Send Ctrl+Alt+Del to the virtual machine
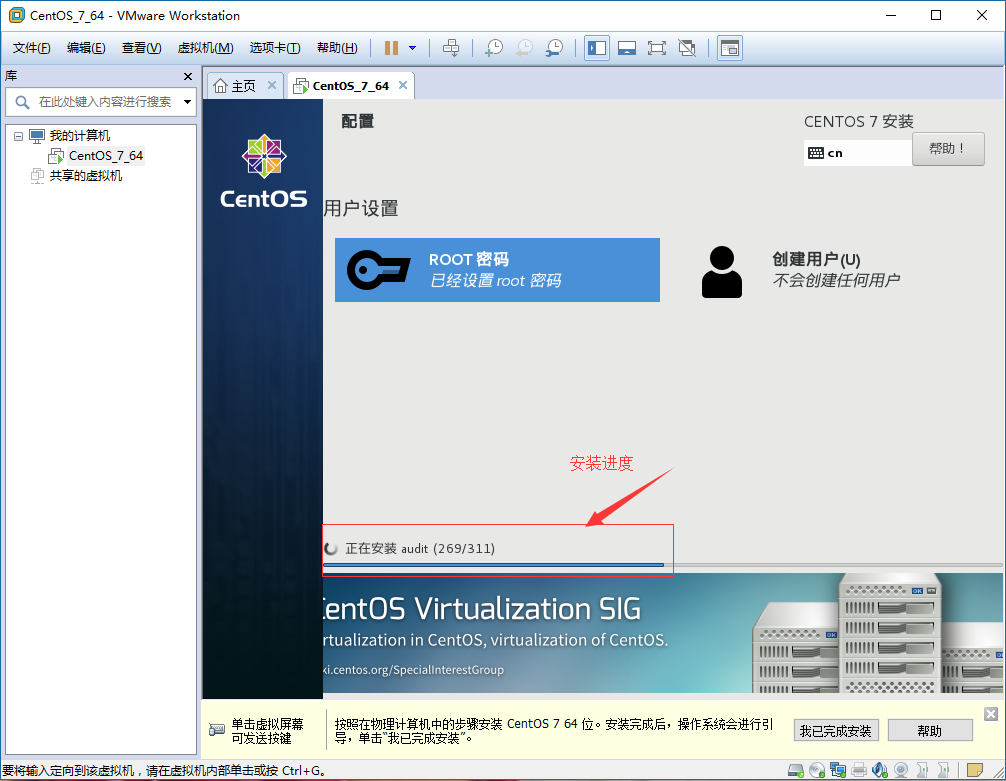1006x781 pixels. click(451, 48)
